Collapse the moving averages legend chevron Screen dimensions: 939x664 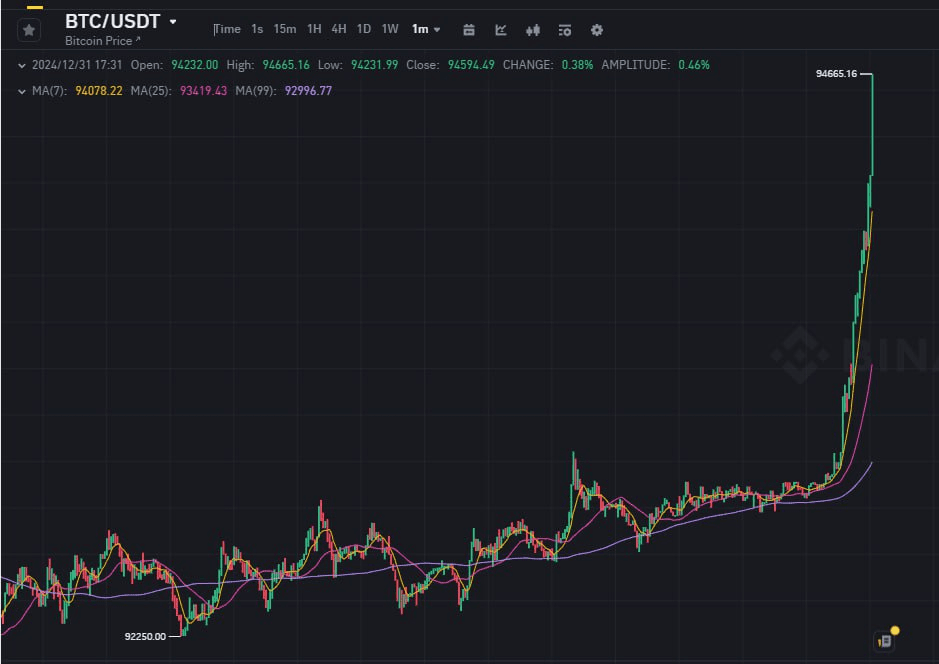[x=20, y=89]
